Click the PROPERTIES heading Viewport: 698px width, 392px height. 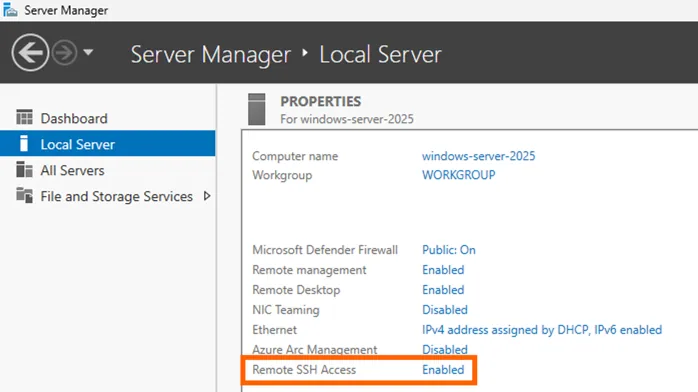(321, 101)
